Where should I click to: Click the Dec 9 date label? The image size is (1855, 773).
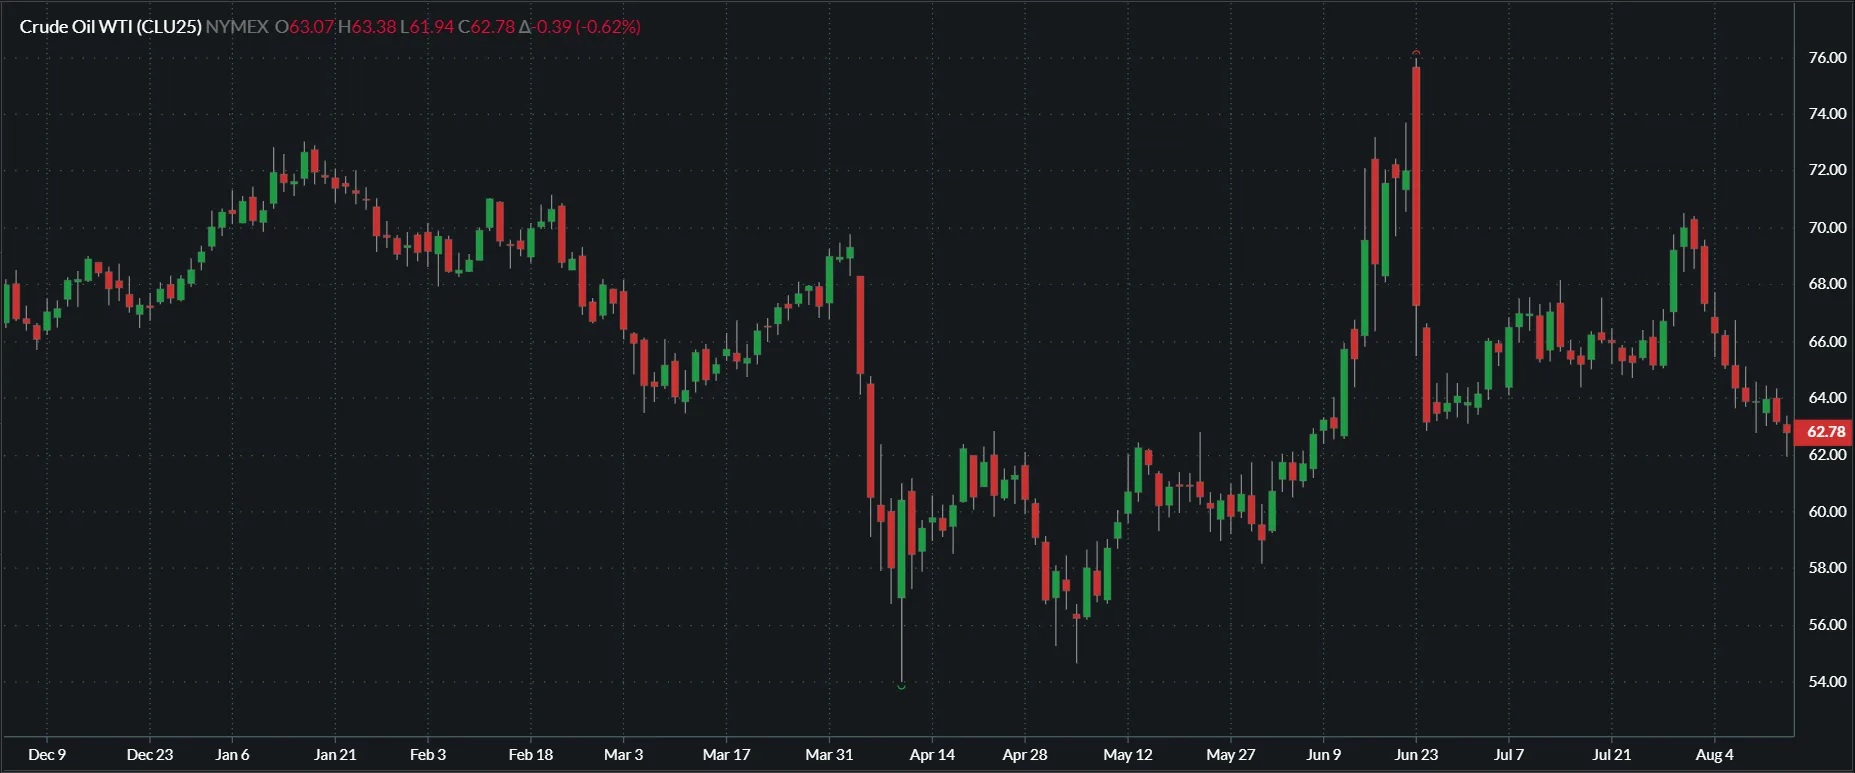[47, 754]
